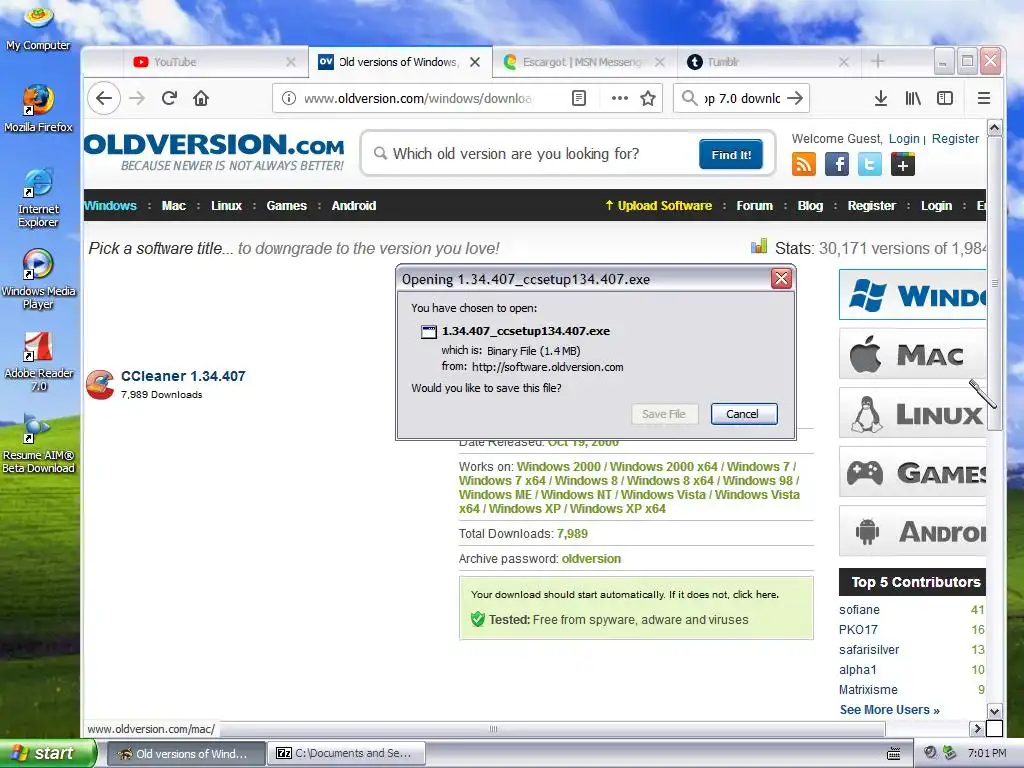
Task: Click the Mac sidebar banner
Action: (912, 354)
